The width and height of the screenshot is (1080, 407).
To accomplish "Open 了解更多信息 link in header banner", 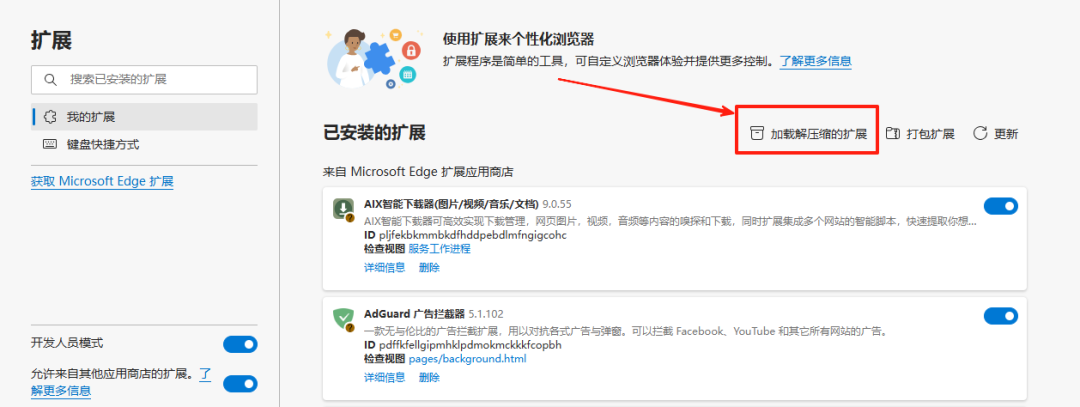I will click(x=816, y=61).
